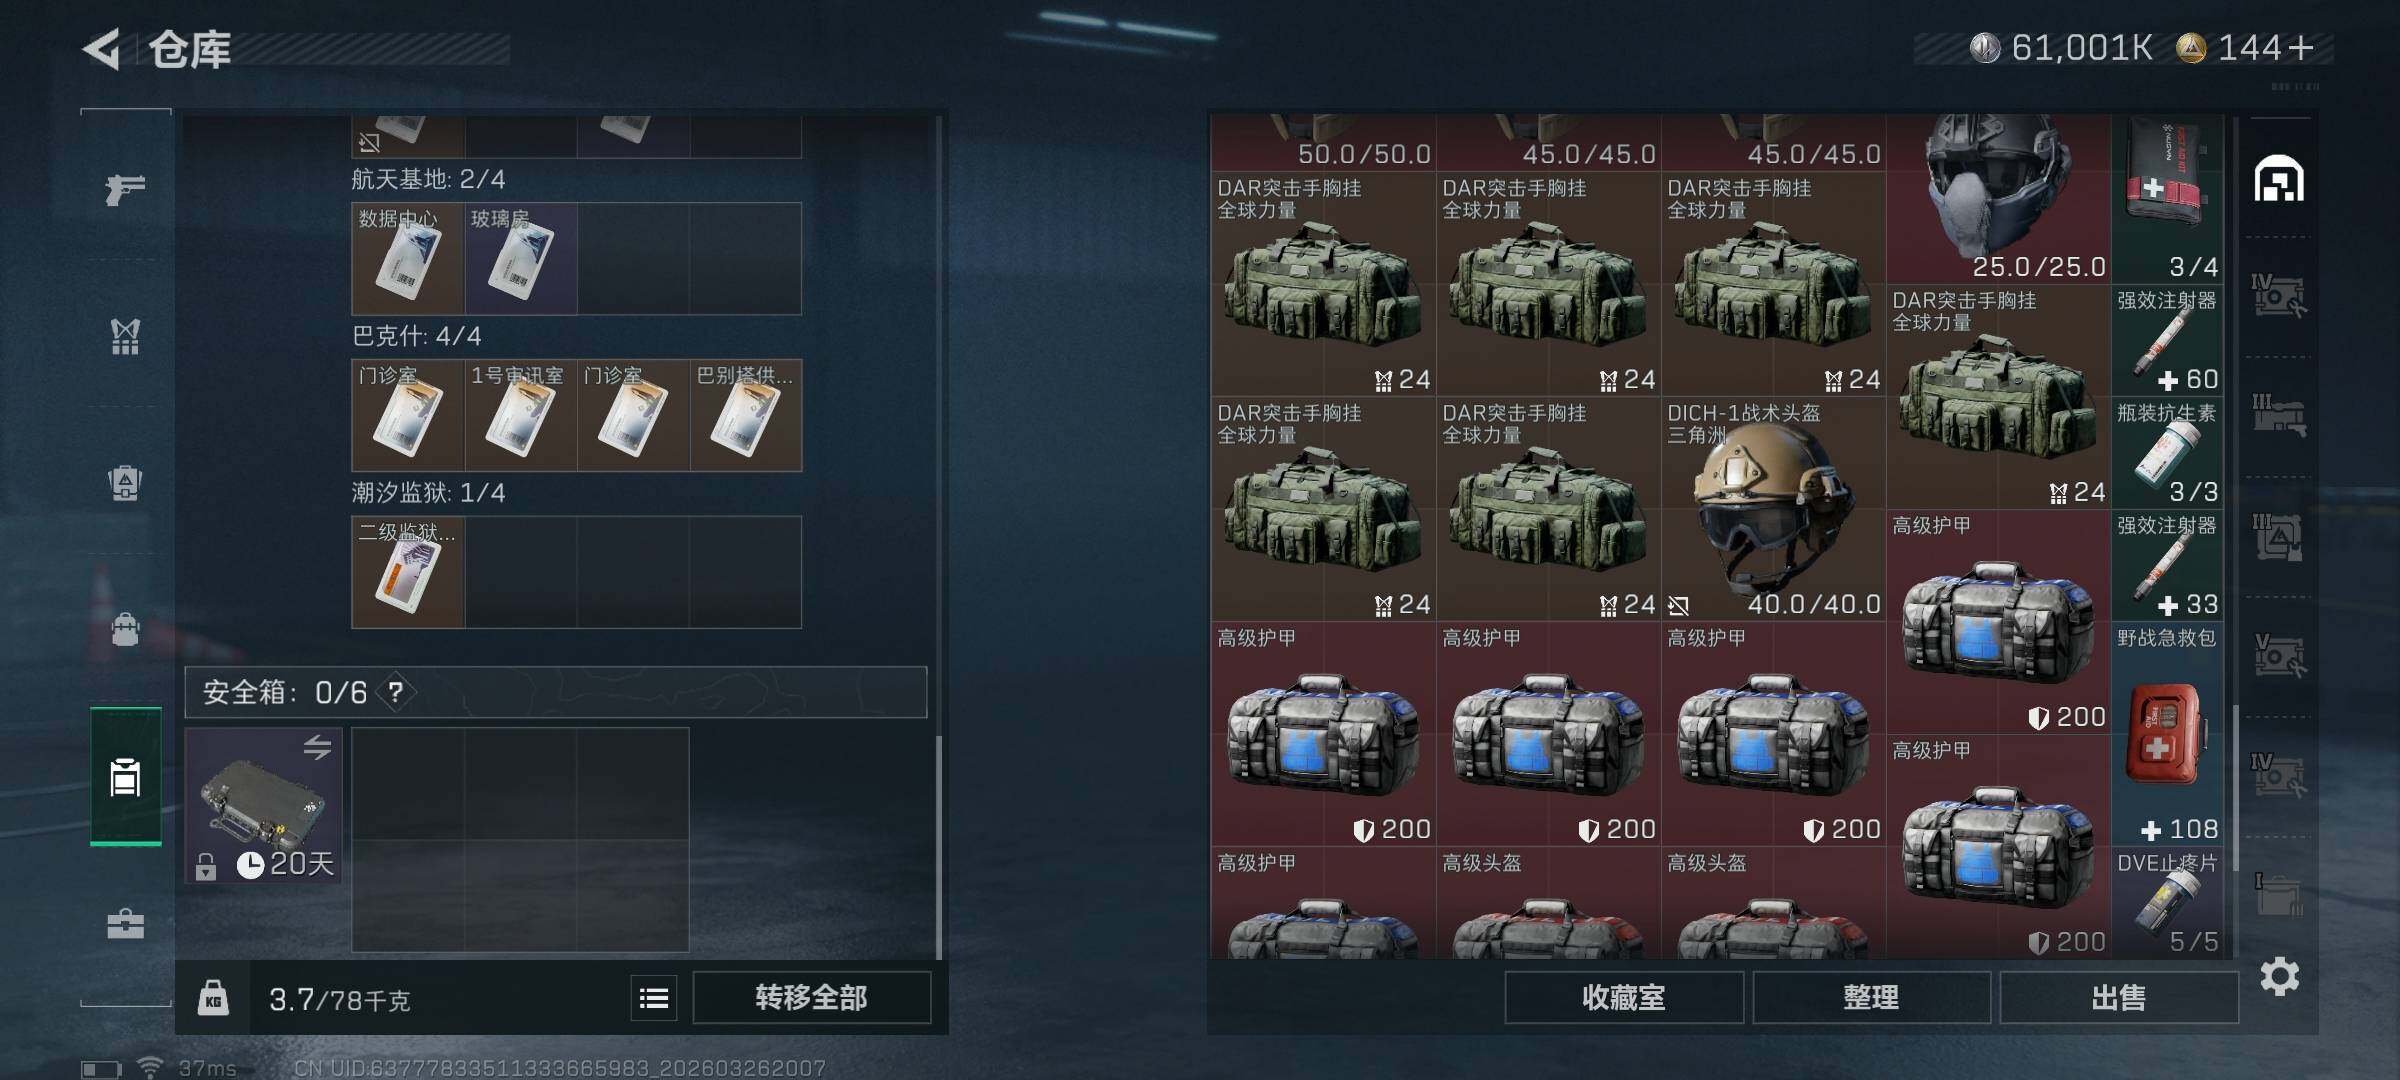This screenshot has height=1080, width=2400.
Task: Select the pistol weapons category icon
Action: pos(125,188)
